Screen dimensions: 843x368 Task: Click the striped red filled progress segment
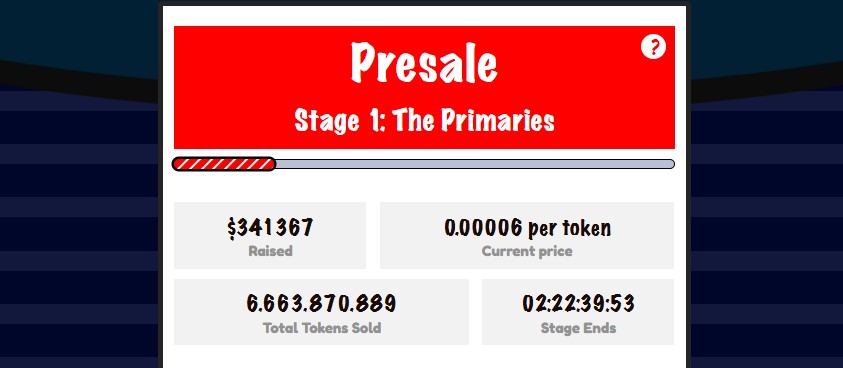[x=224, y=164]
